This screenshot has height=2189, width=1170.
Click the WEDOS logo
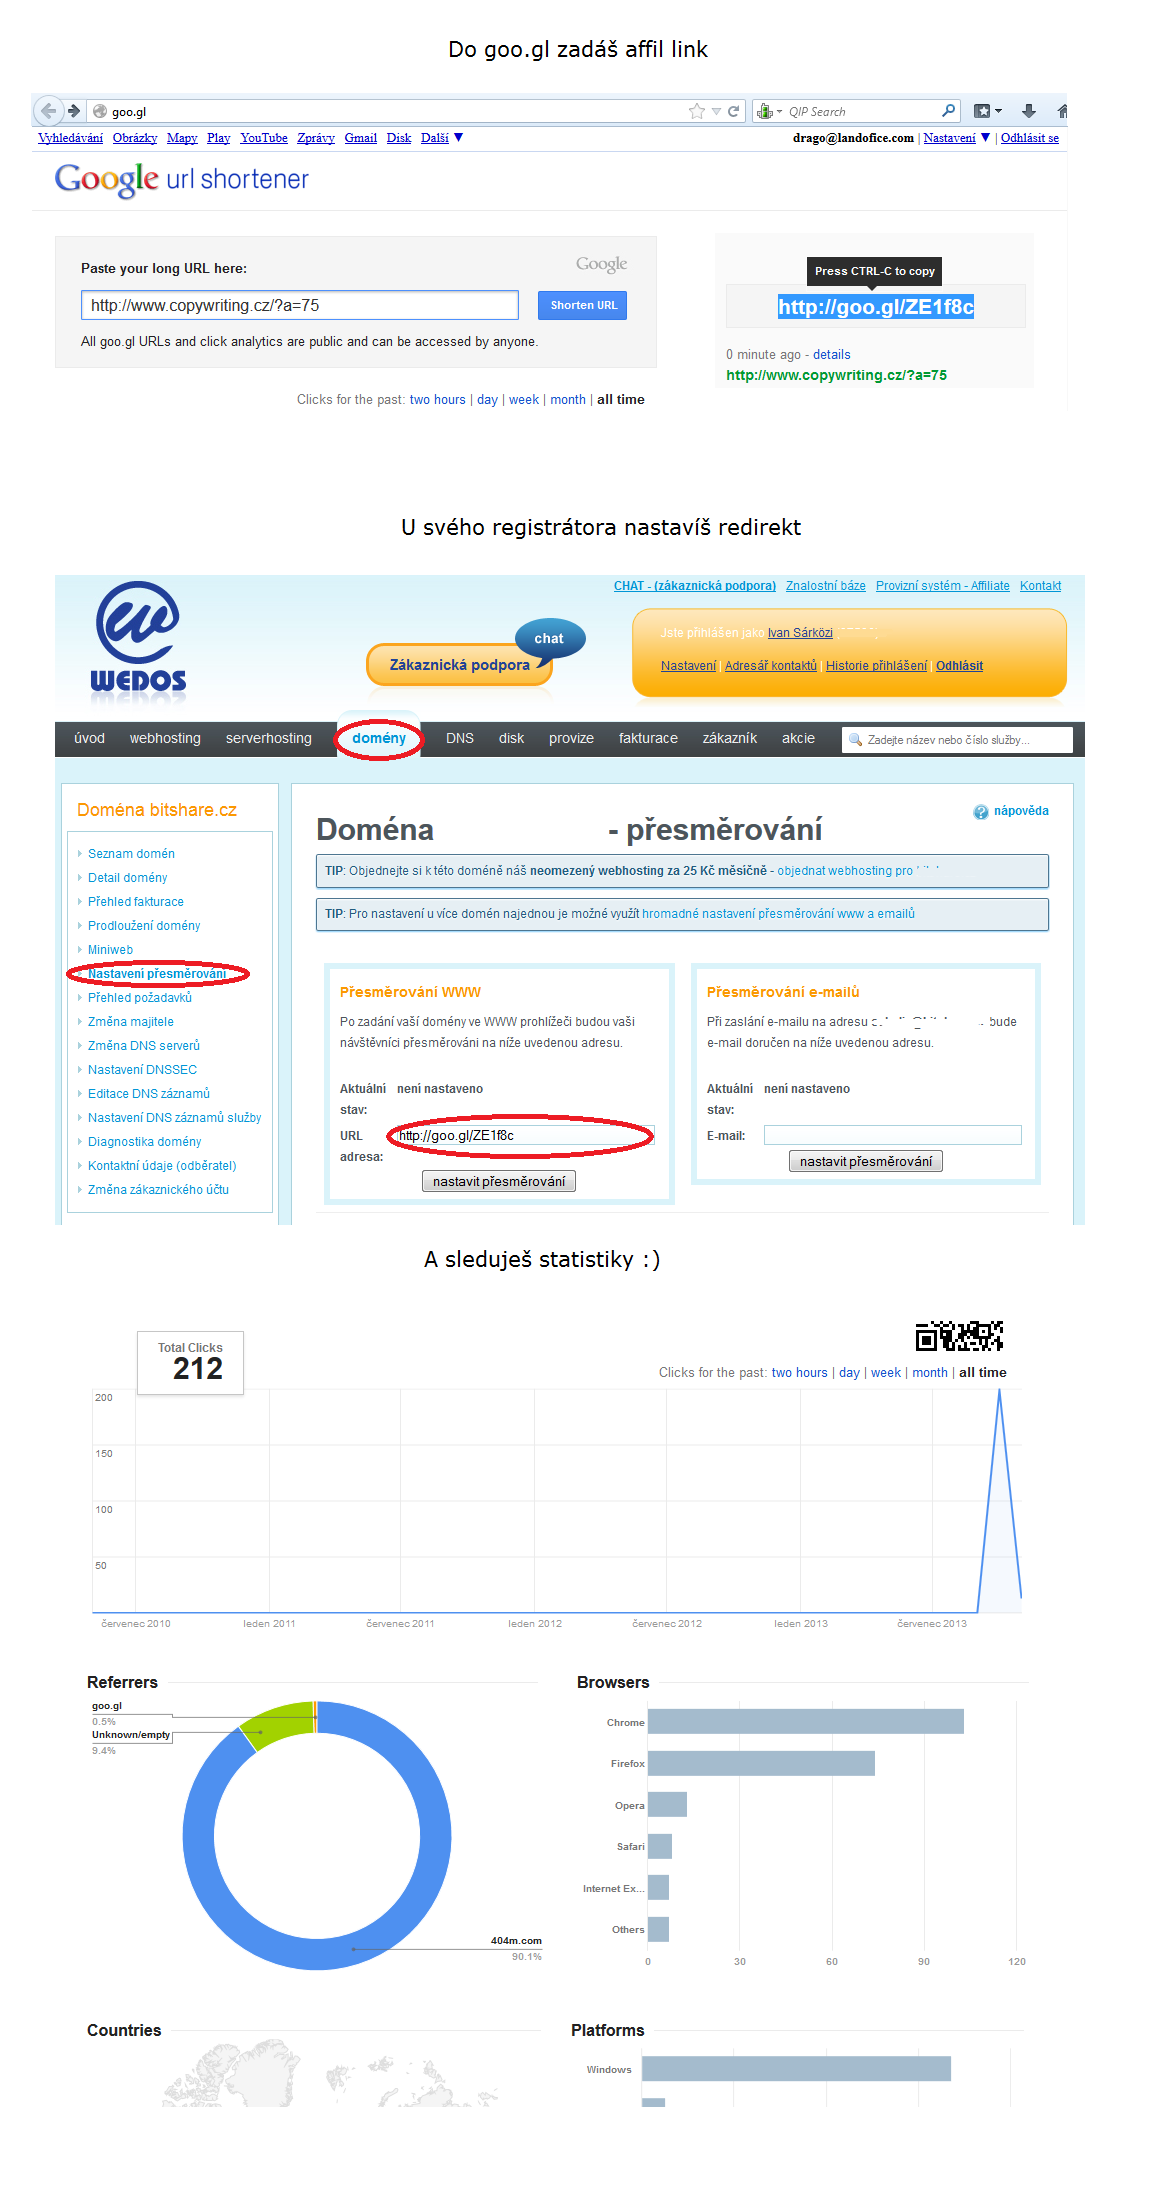tap(138, 638)
